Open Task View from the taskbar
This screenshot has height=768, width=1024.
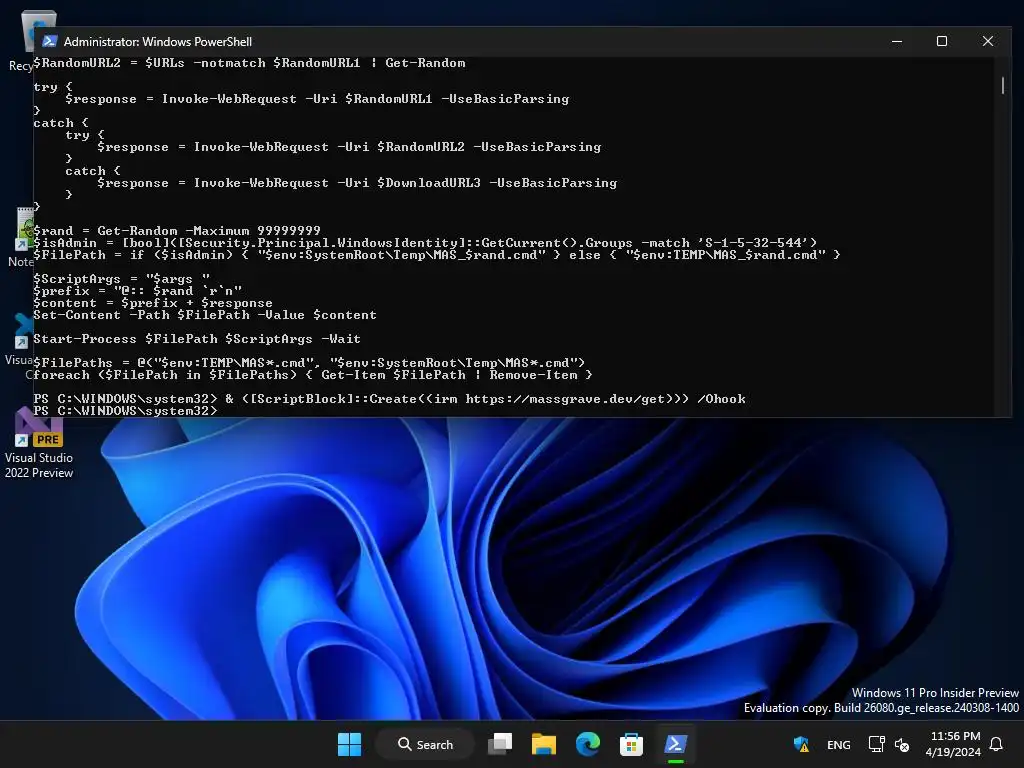[501, 744]
